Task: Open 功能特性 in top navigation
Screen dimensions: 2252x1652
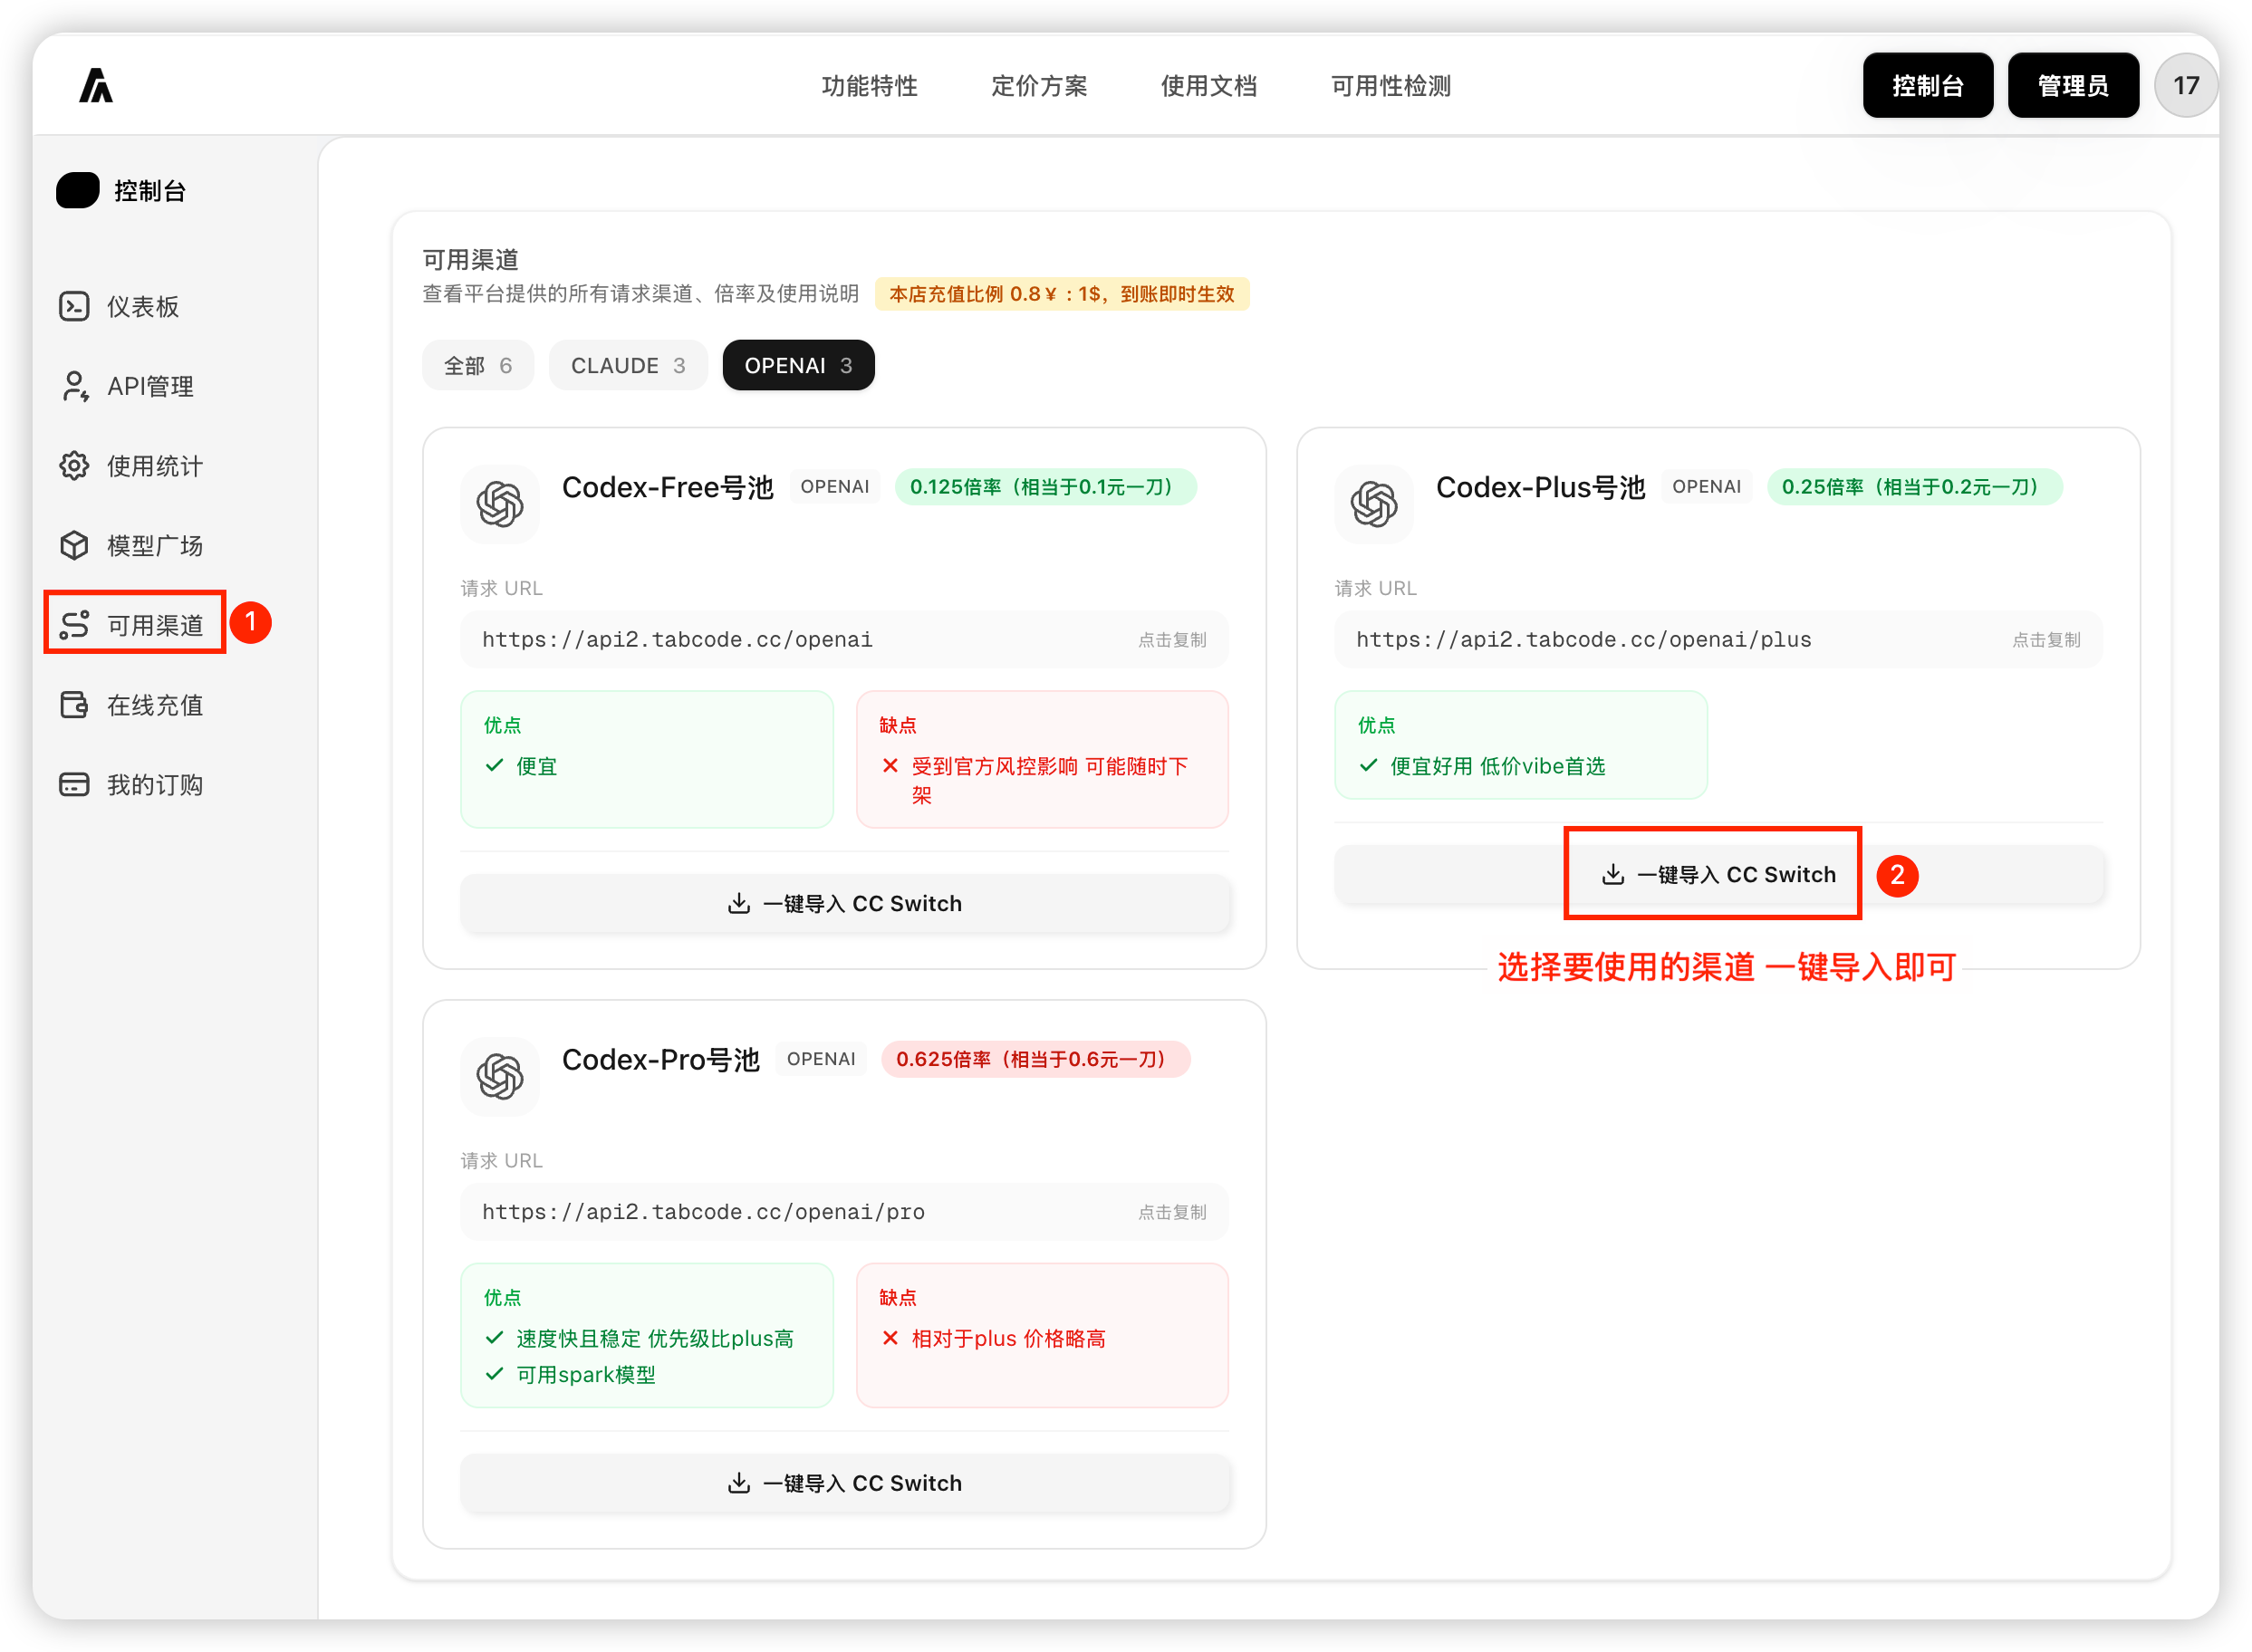Action: pos(870,86)
